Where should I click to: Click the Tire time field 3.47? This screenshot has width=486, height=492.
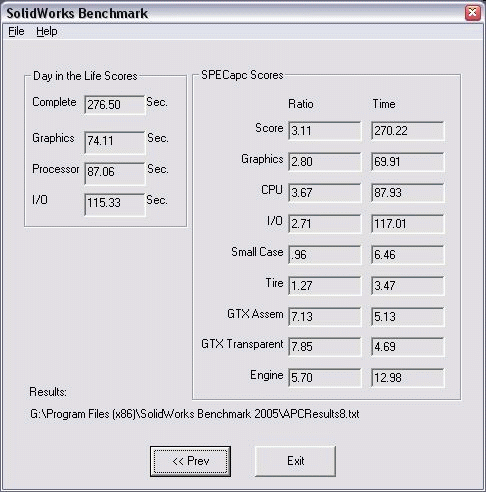tap(408, 286)
